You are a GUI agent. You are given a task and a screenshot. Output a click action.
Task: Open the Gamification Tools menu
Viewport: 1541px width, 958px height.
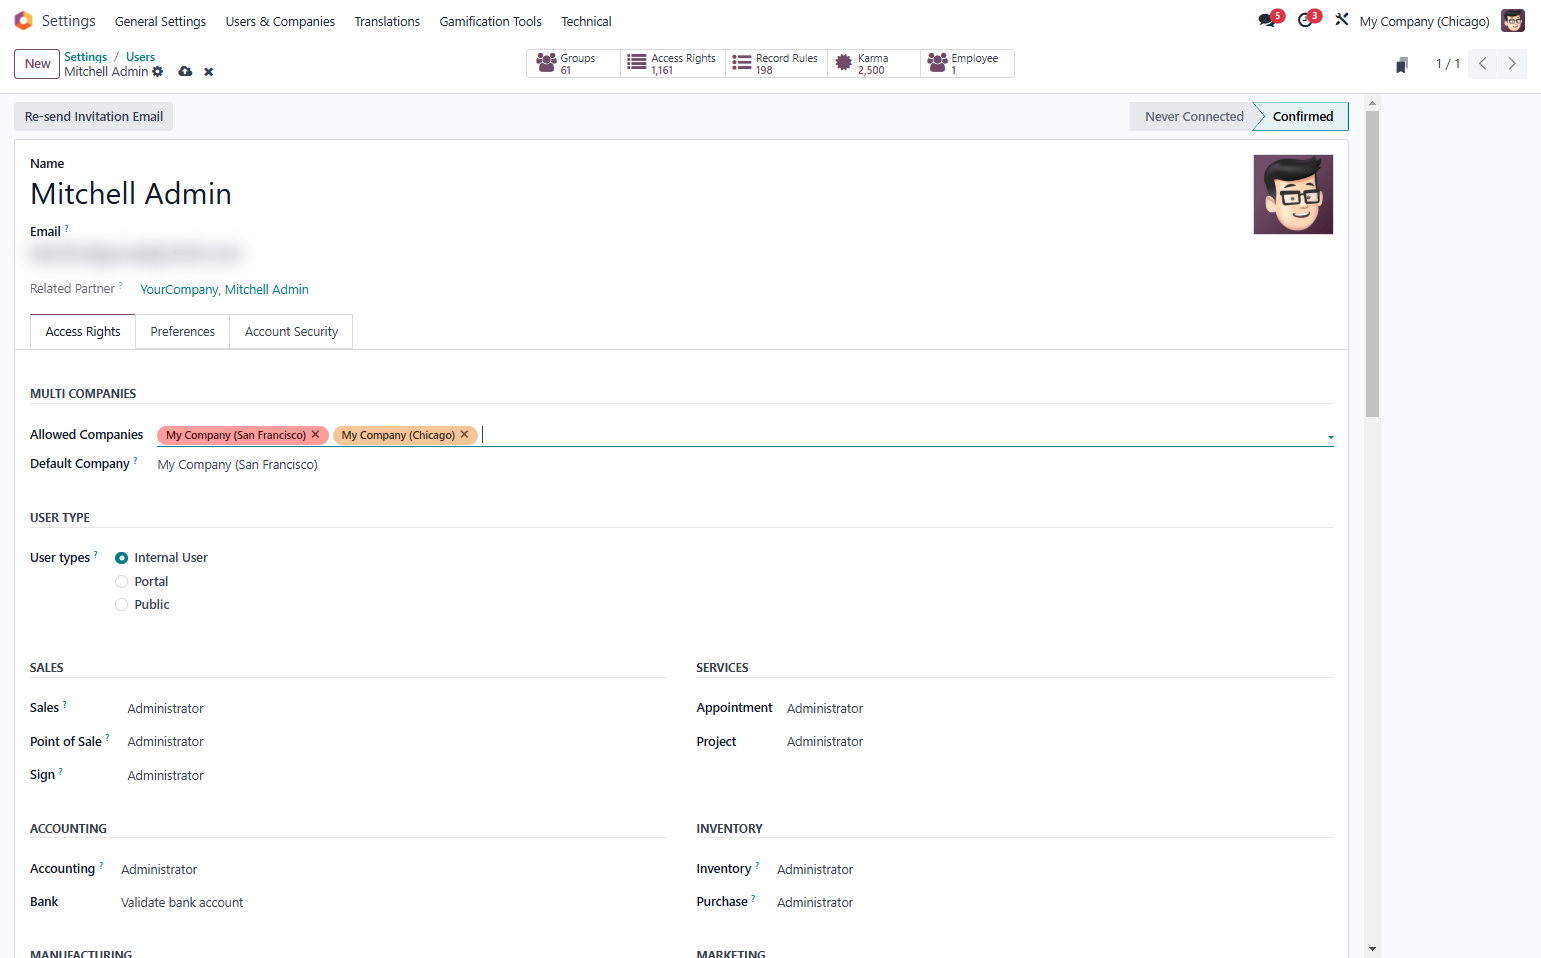click(490, 21)
